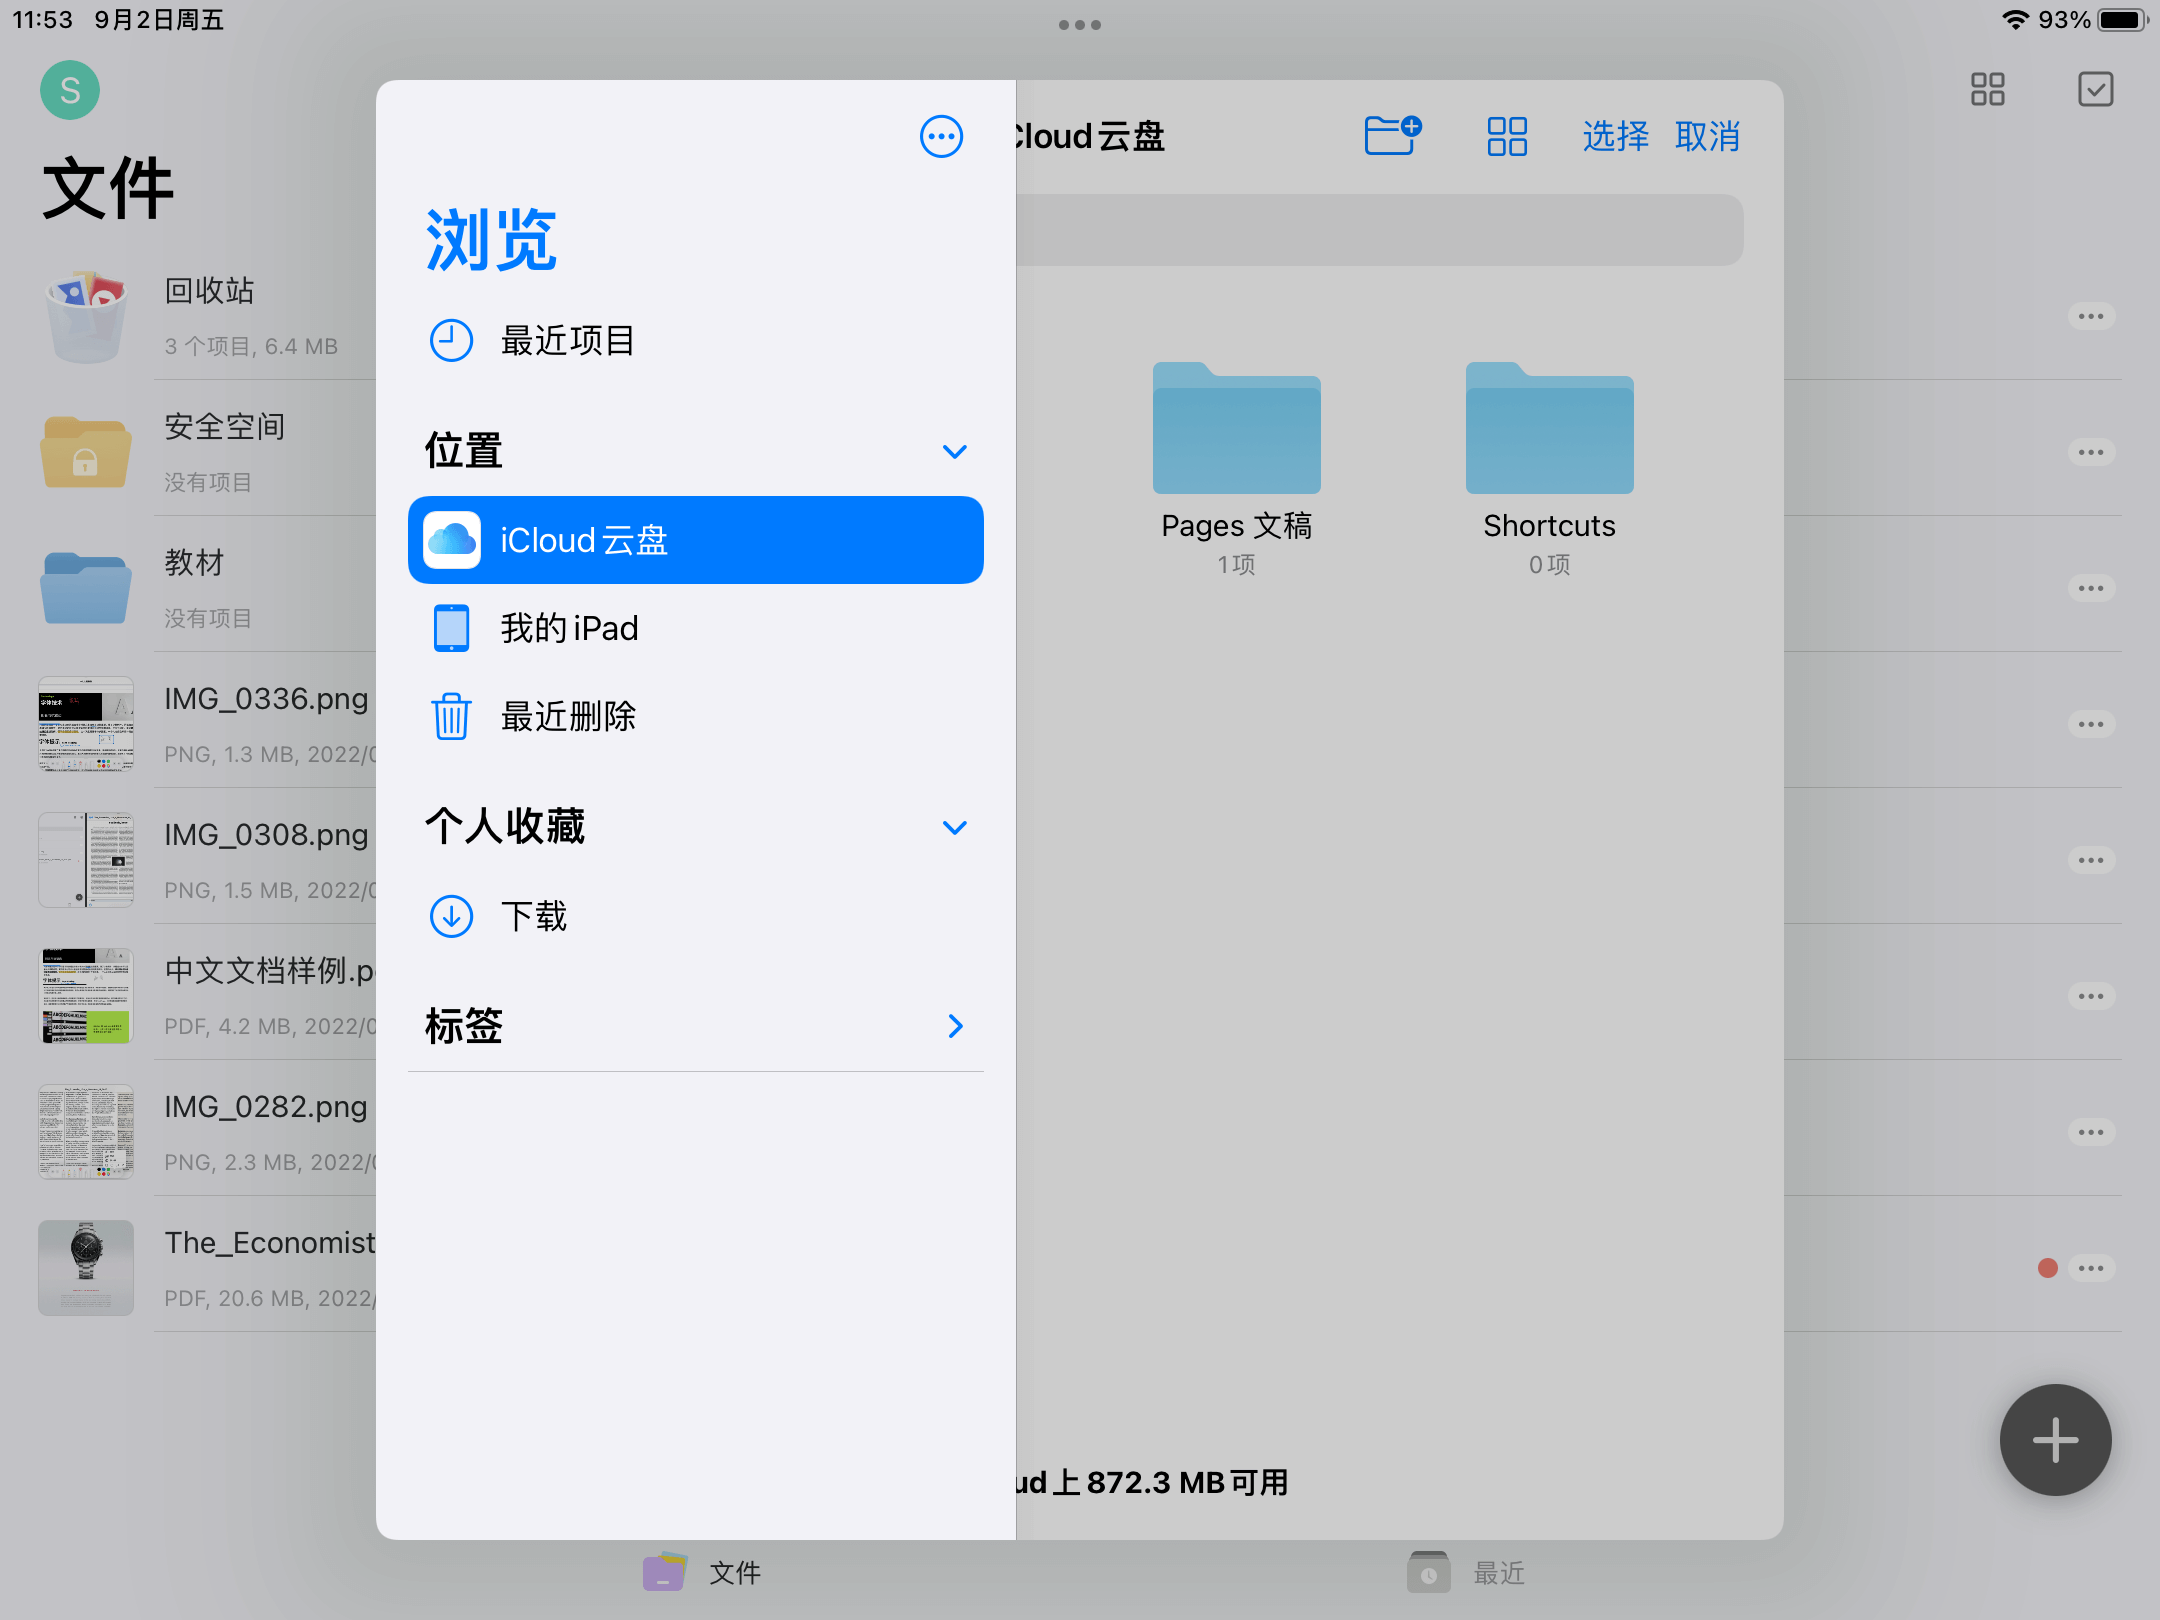Tap the user avatar S
This screenshot has width=2160, height=1620.
click(x=70, y=90)
